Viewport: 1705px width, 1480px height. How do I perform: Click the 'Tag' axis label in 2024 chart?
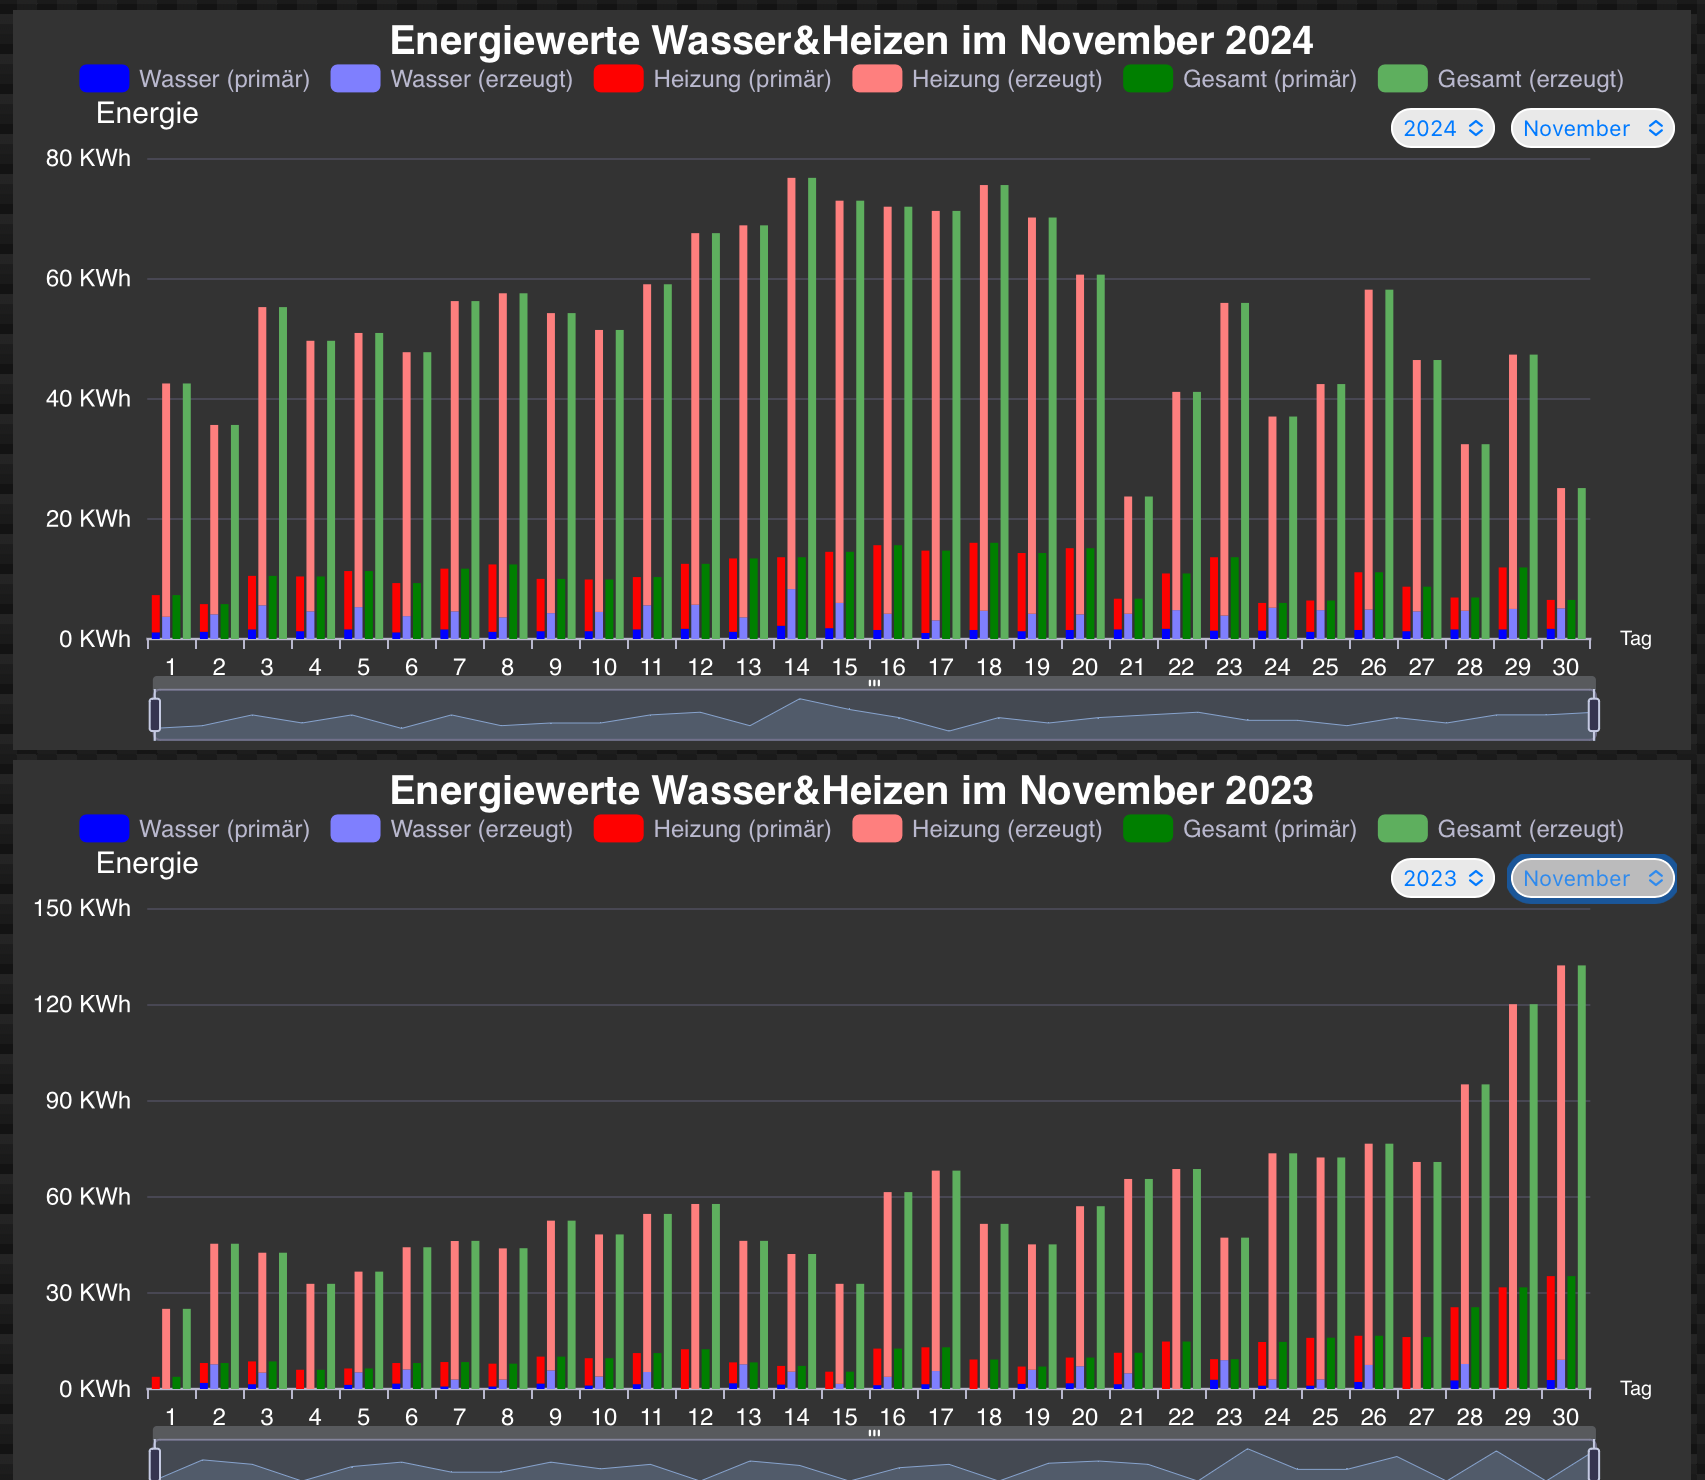coord(1636,638)
